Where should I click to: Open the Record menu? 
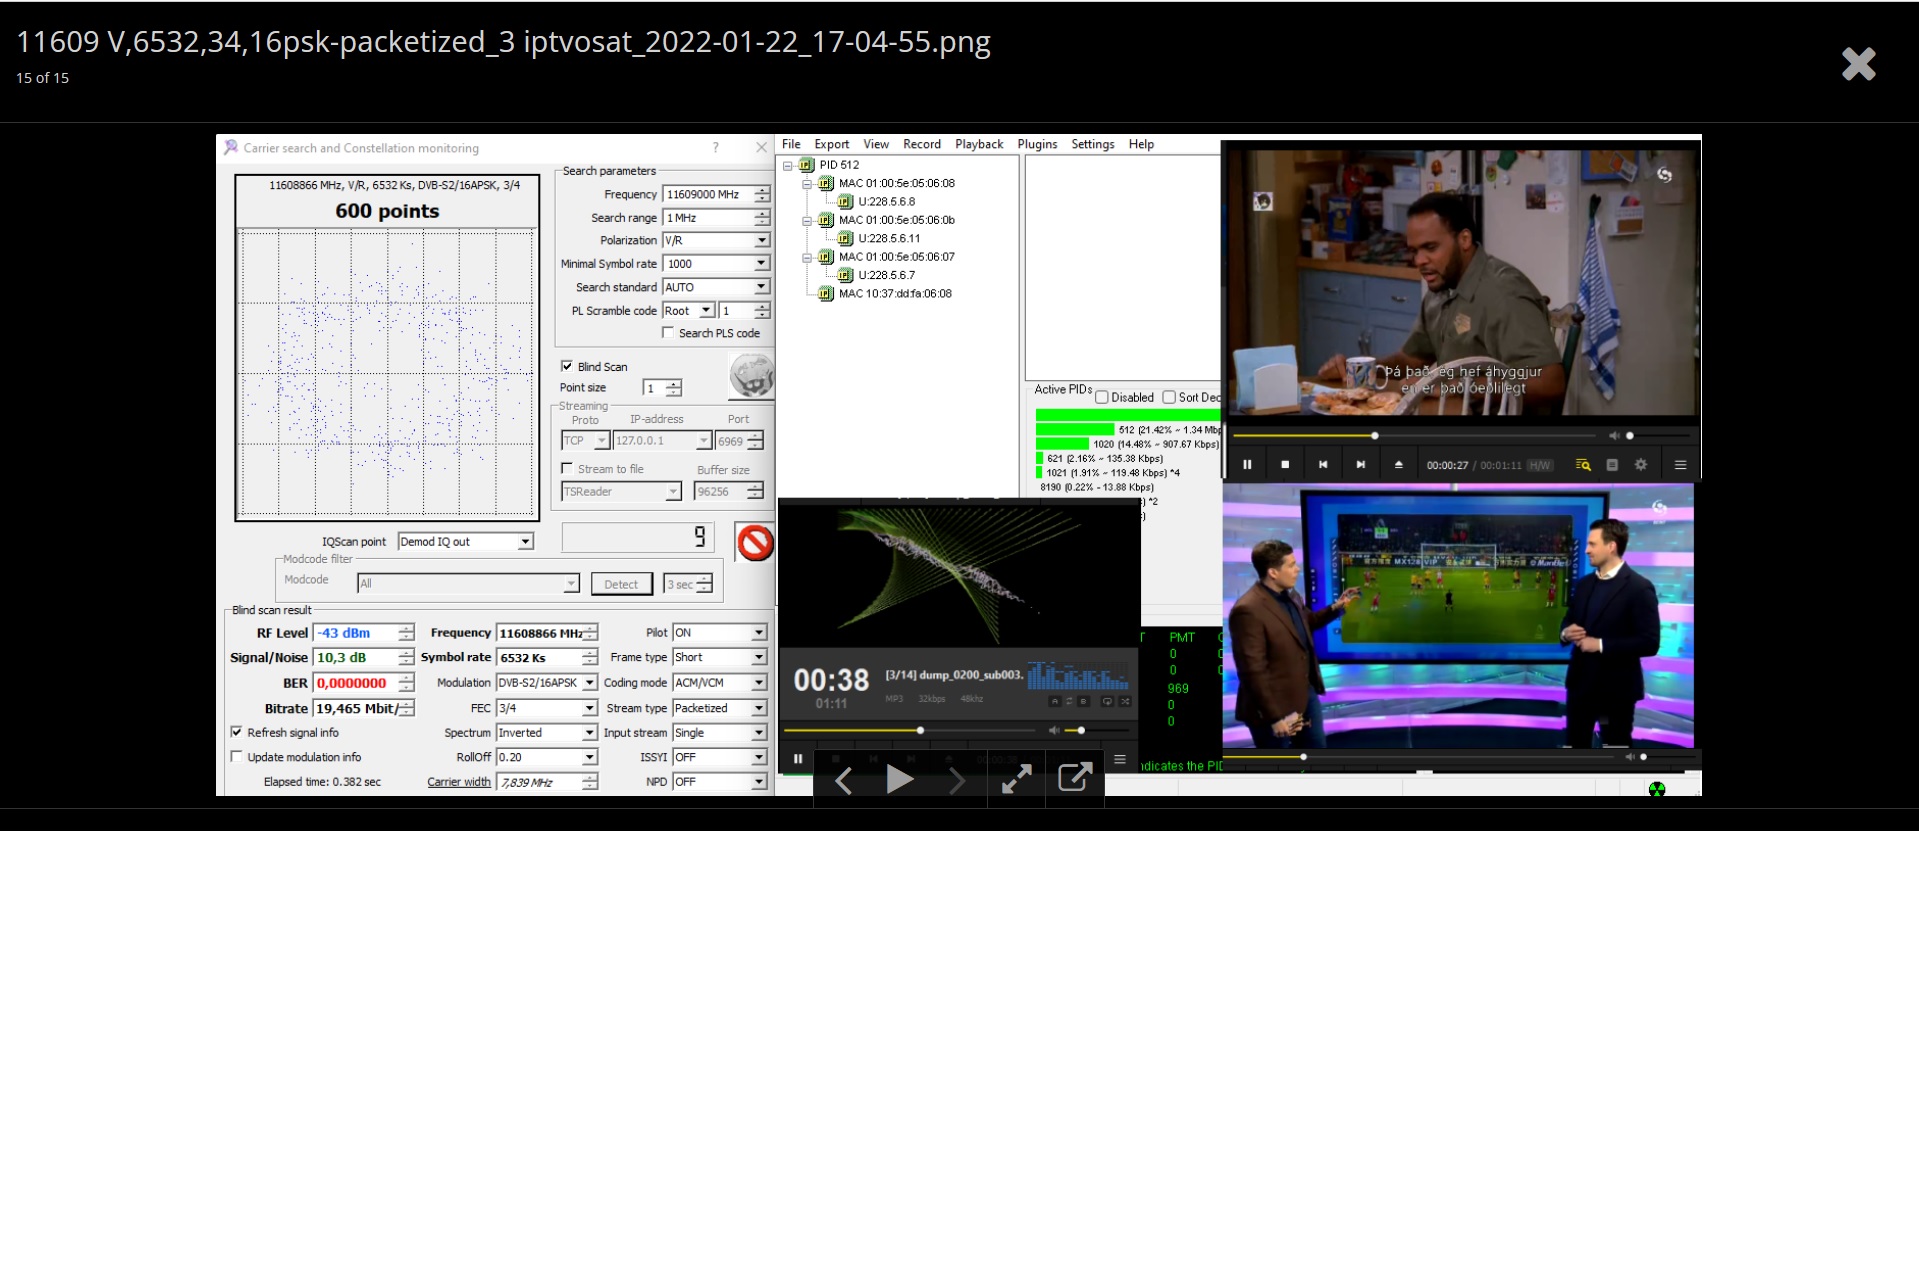[921, 144]
